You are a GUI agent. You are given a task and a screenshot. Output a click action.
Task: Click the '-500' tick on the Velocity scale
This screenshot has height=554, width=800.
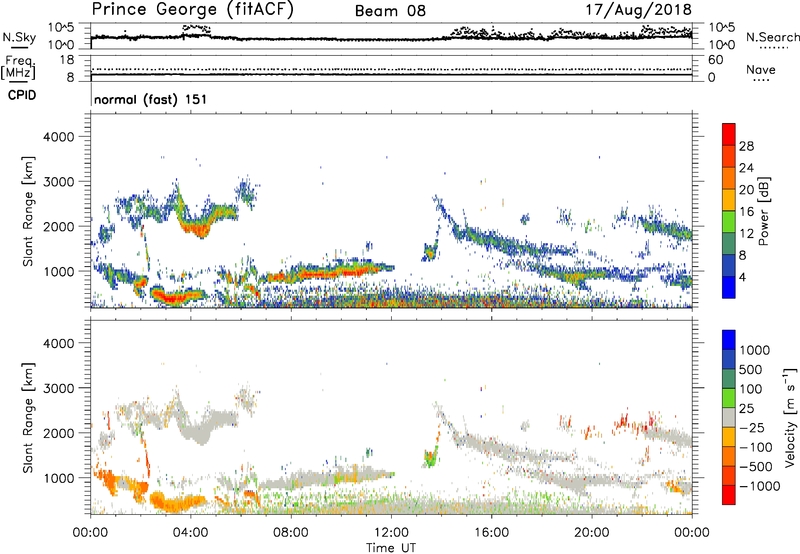click(x=756, y=467)
